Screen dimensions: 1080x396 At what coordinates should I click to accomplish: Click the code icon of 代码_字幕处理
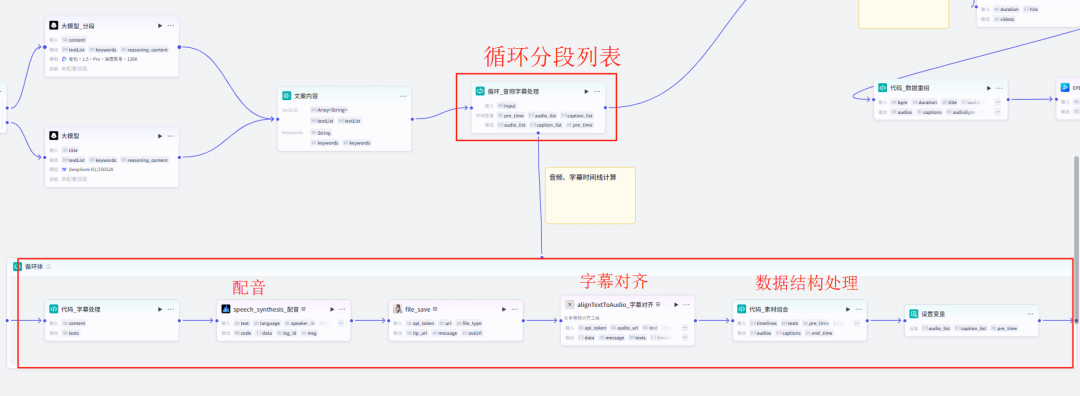53,309
